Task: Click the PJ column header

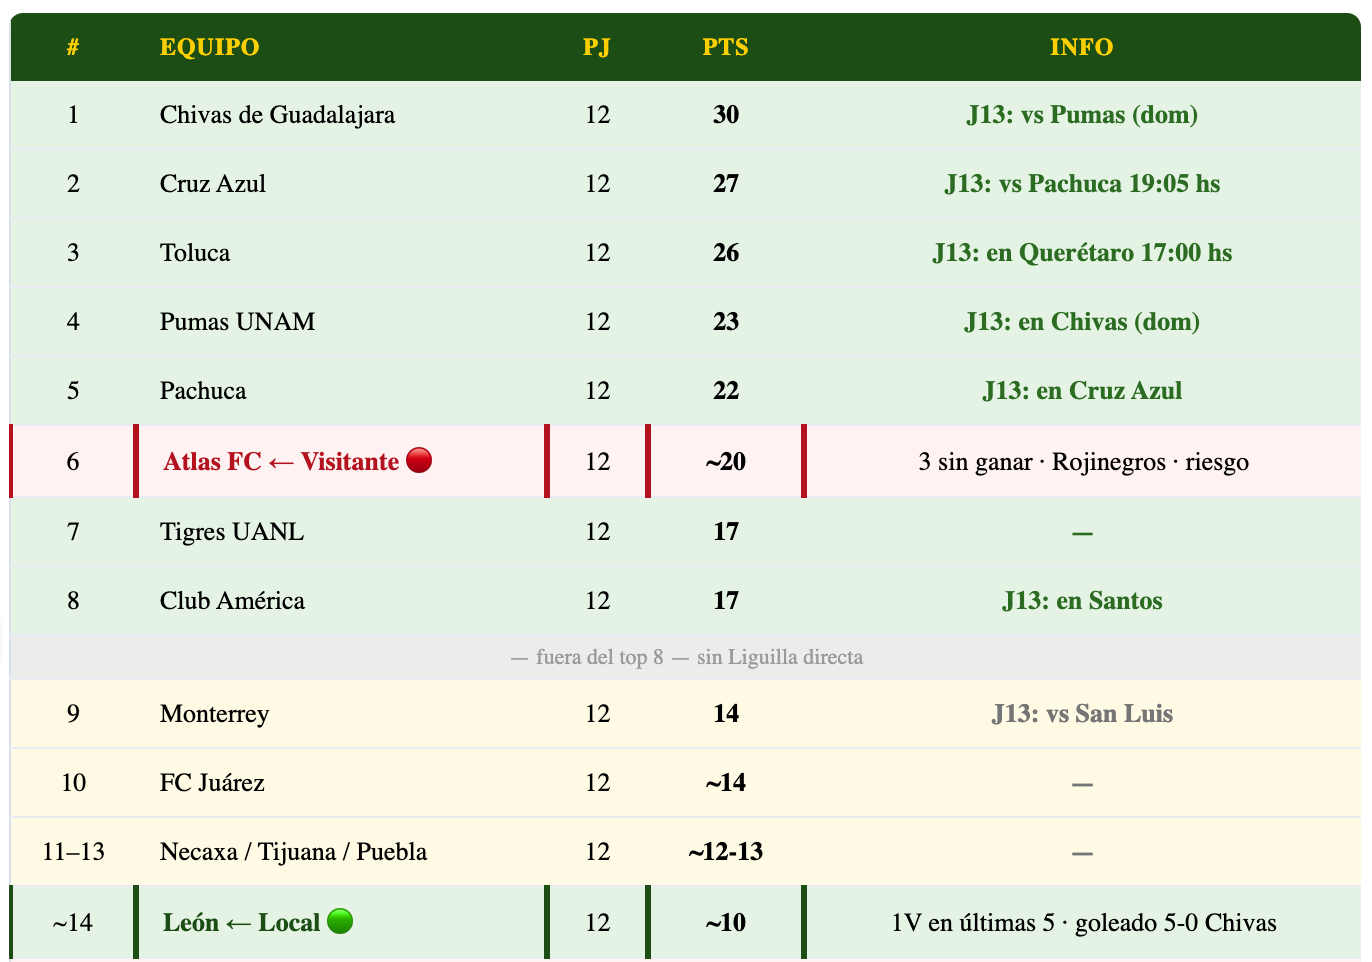Action: [597, 47]
